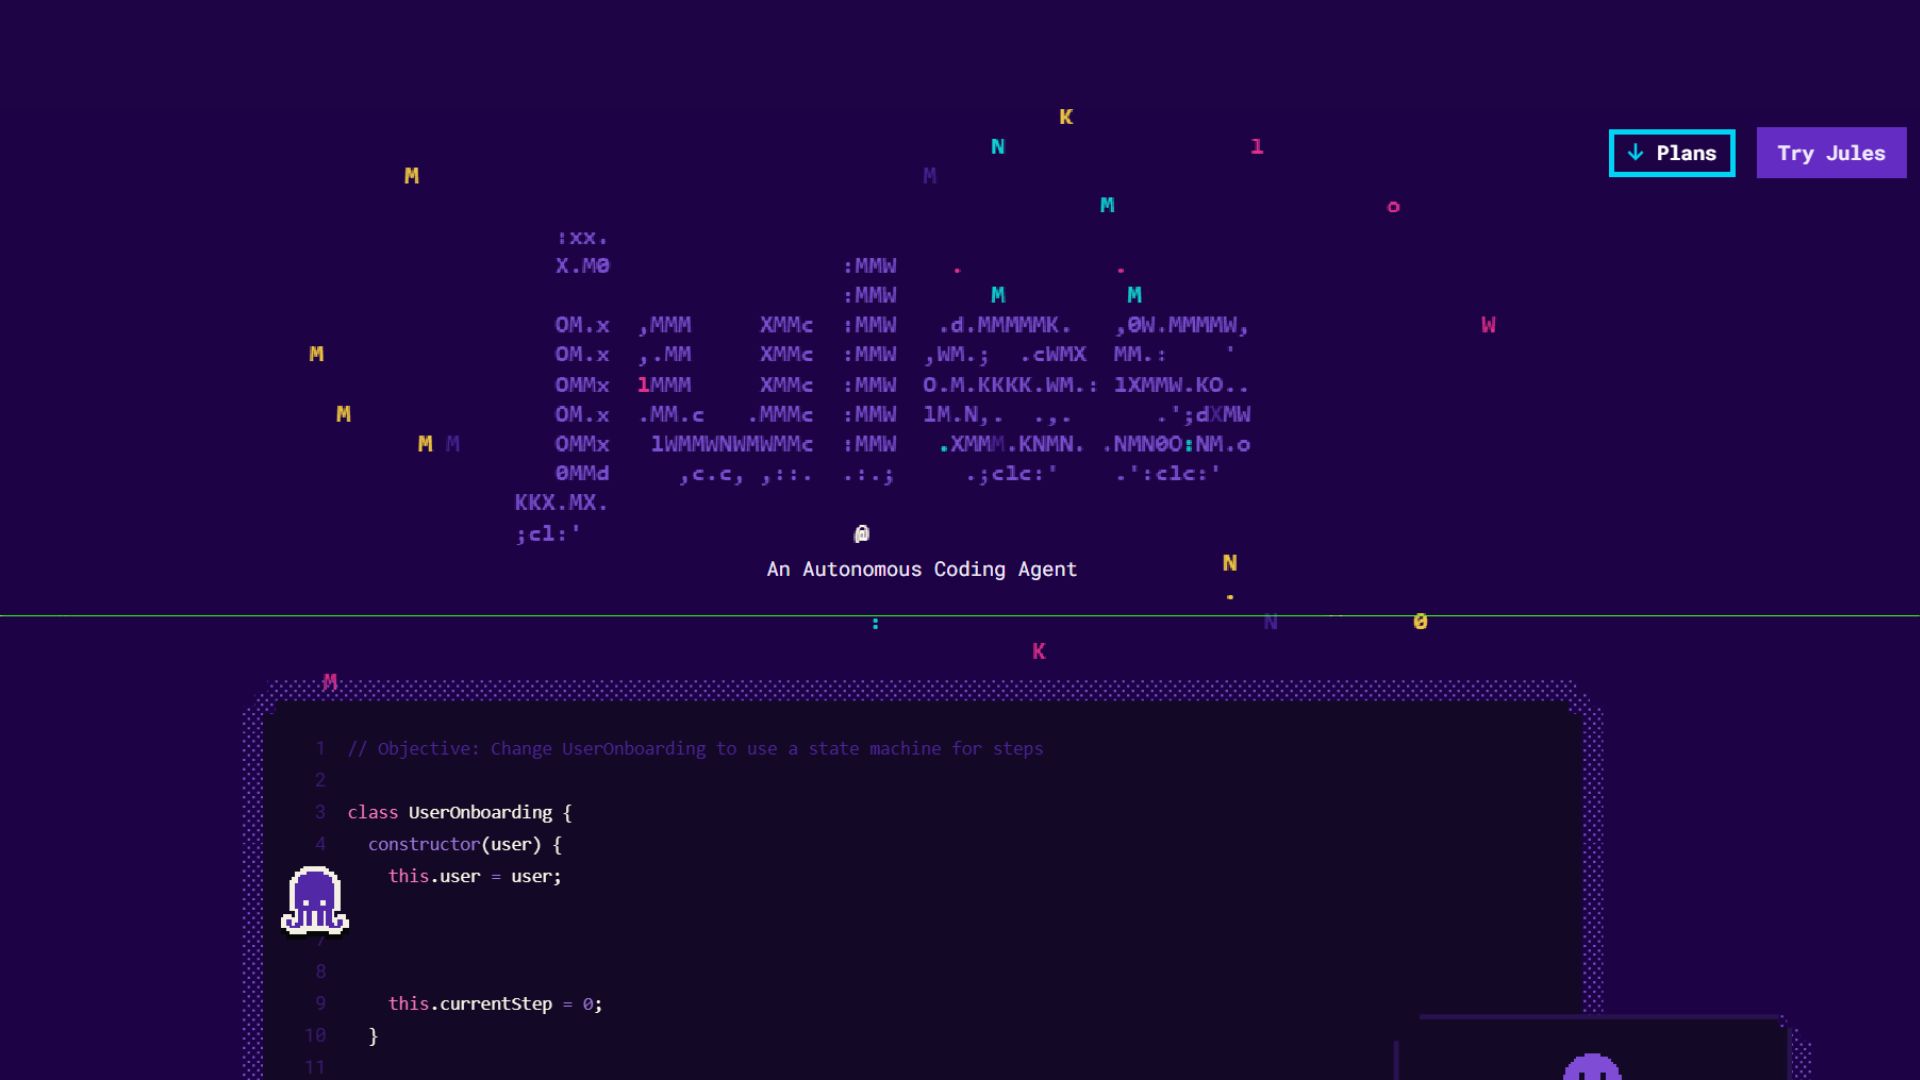1920x1080 pixels.
Task: Click the pink W floating letter
Action: pyautogui.click(x=1488, y=325)
